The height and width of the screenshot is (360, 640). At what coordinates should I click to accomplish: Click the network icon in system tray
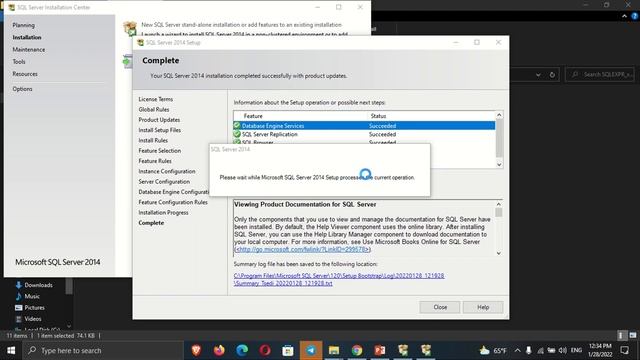(540, 350)
